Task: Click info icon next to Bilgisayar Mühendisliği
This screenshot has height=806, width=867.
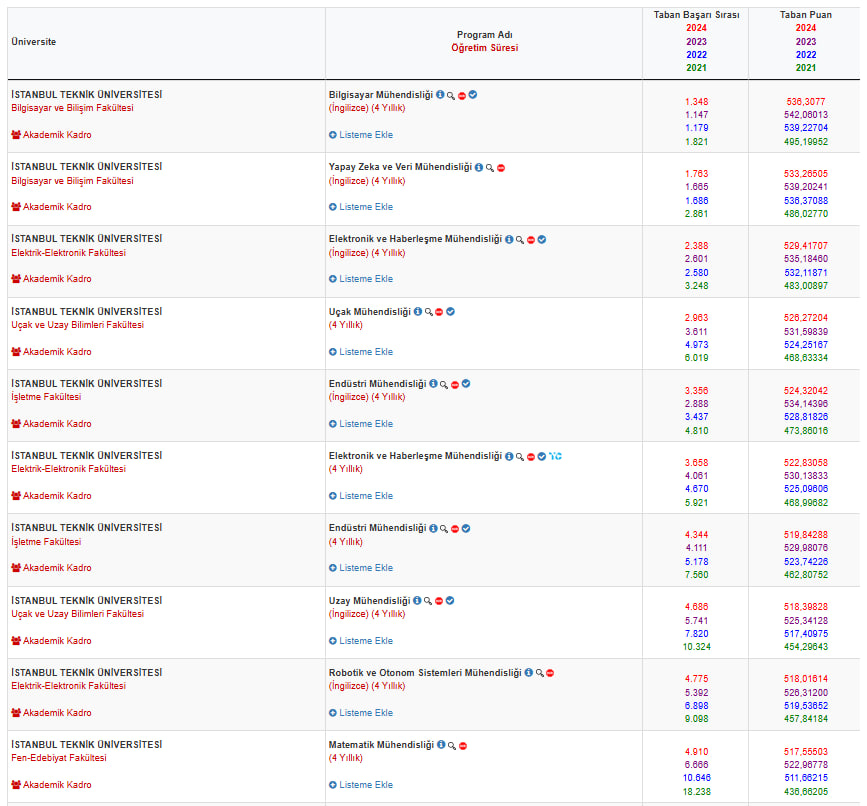Action: point(440,95)
